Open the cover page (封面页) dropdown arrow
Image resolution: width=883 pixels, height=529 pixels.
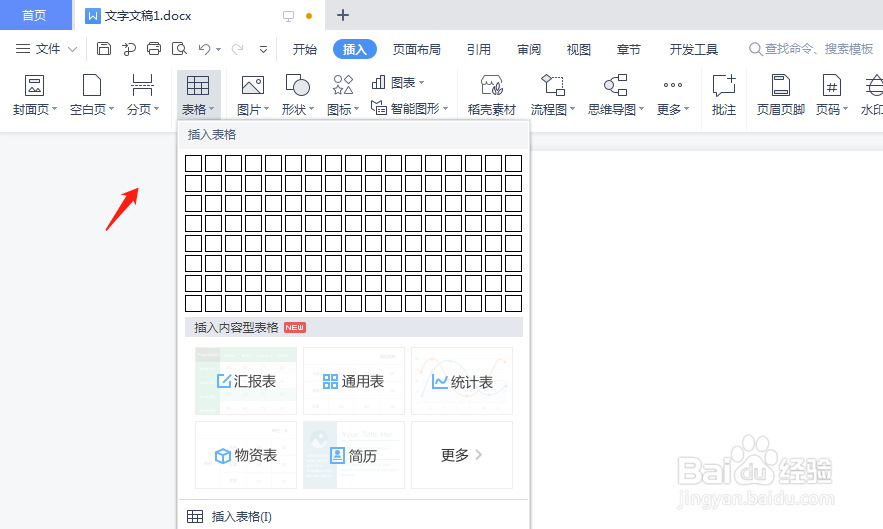point(54,109)
